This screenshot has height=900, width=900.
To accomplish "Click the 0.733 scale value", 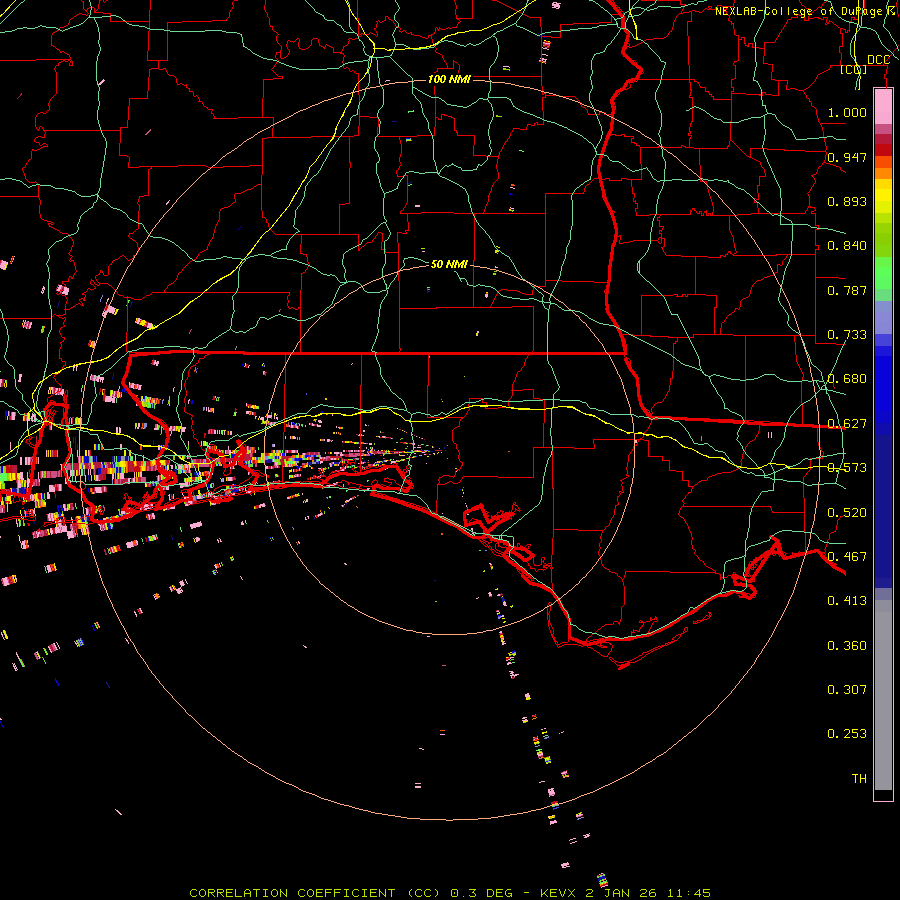I will [847, 335].
